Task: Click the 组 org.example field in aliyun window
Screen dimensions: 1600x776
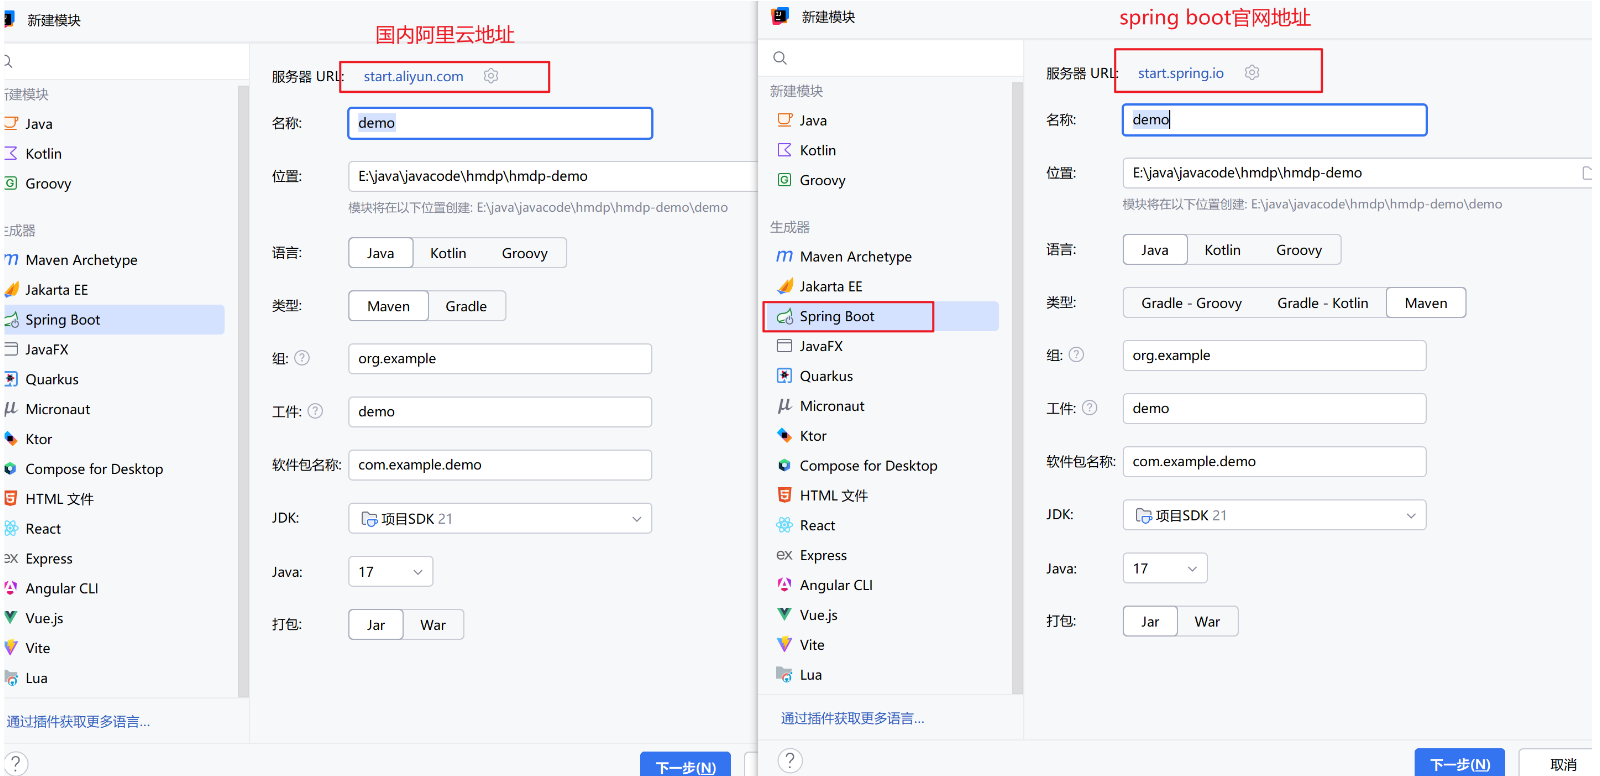Action: click(x=500, y=359)
